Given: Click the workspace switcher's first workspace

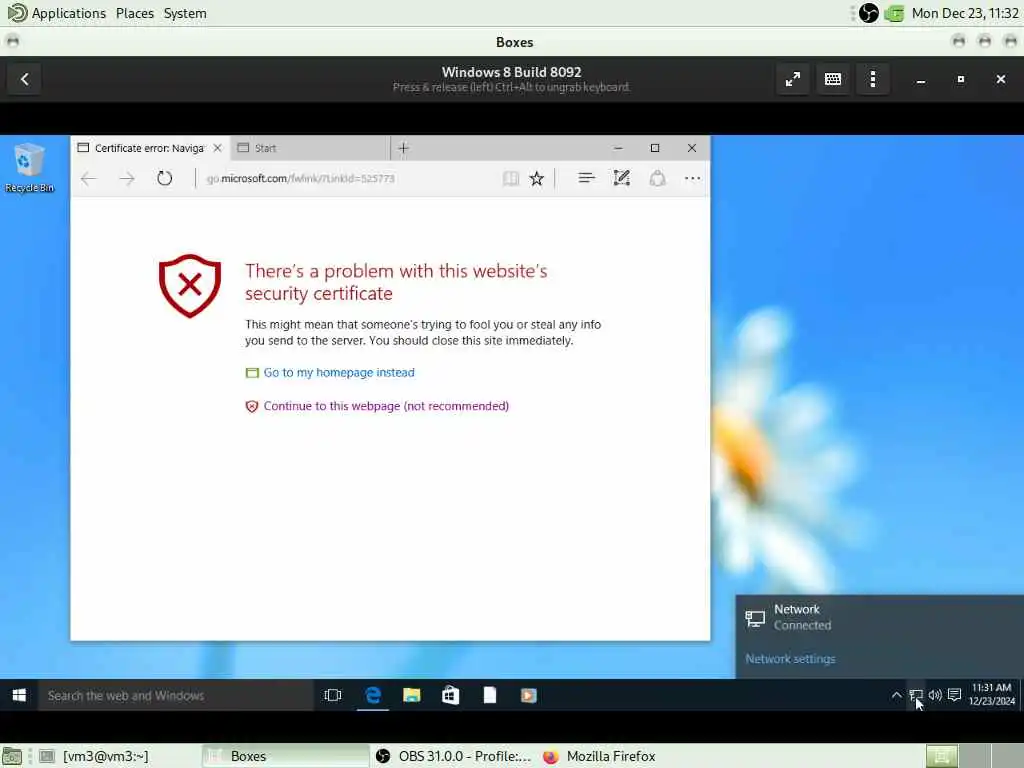Looking at the screenshot, I should tap(942, 756).
